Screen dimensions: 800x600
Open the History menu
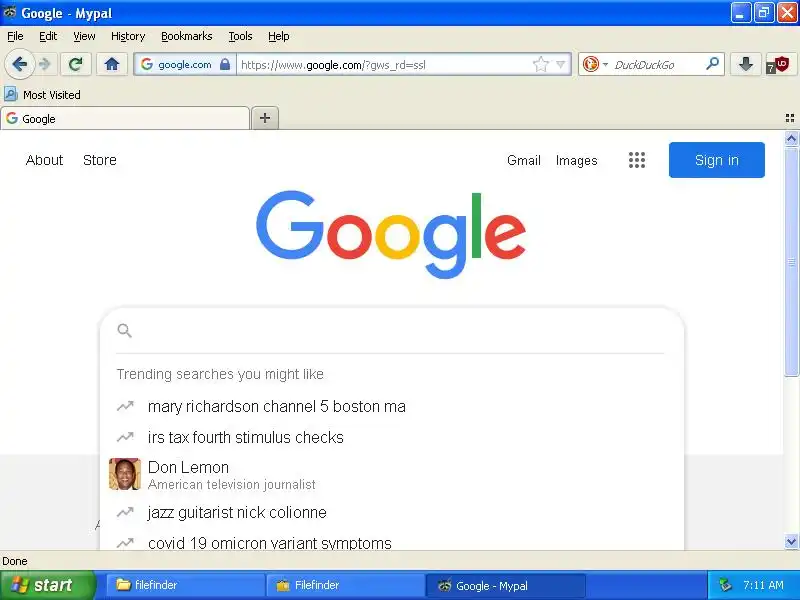click(x=128, y=36)
